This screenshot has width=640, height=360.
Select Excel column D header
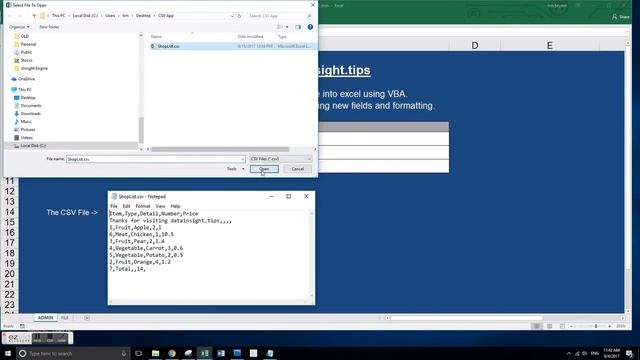coord(475,45)
